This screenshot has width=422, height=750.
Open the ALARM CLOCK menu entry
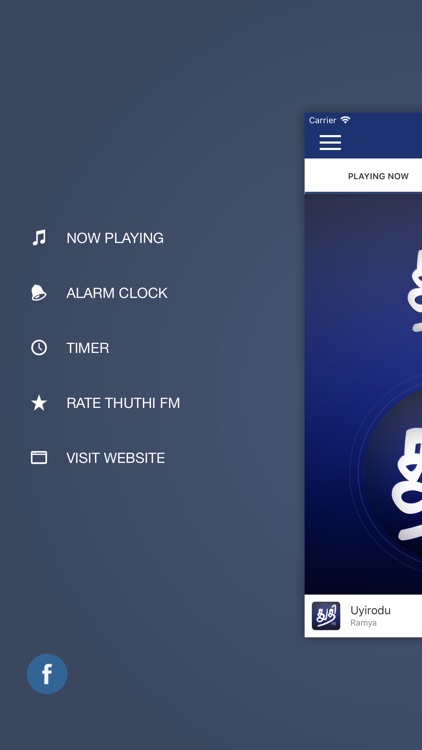[117, 293]
